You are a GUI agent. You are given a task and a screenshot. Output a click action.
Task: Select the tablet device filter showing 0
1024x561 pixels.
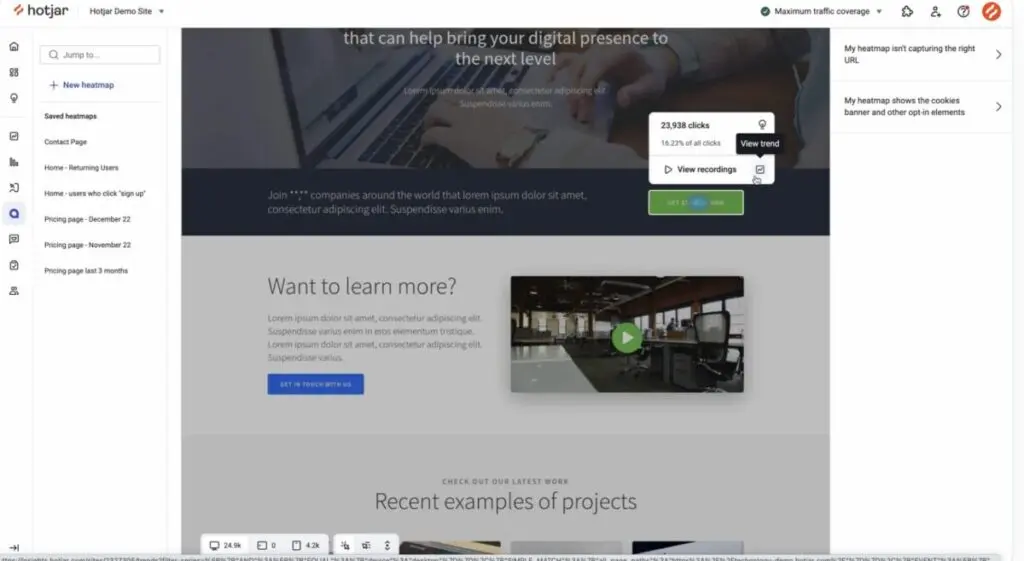[x=267, y=545]
